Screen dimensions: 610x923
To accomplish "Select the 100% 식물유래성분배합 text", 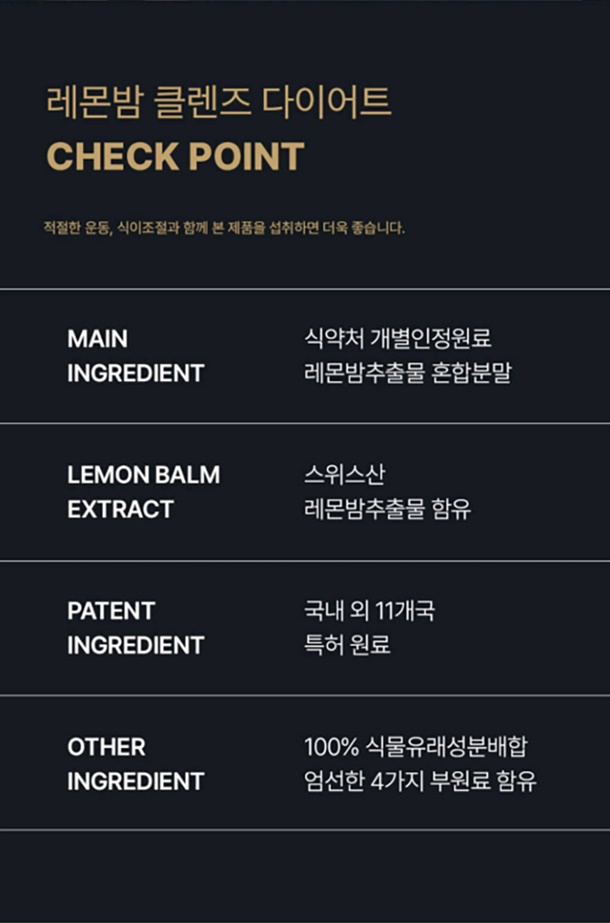I will [x=415, y=746].
